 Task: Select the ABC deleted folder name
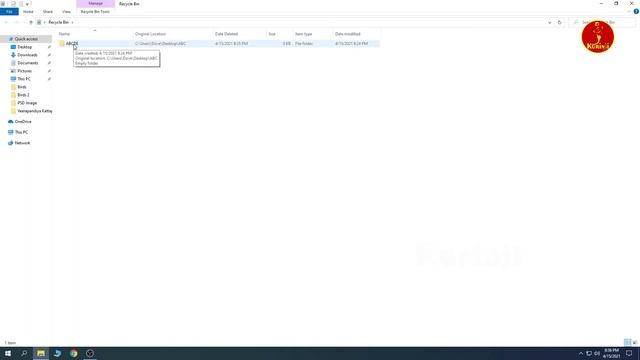pos(72,44)
